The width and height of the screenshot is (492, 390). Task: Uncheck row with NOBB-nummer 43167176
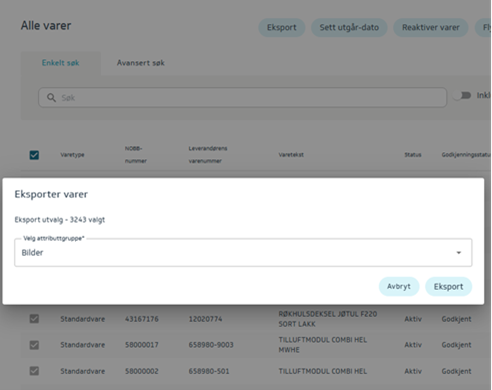point(34,319)
